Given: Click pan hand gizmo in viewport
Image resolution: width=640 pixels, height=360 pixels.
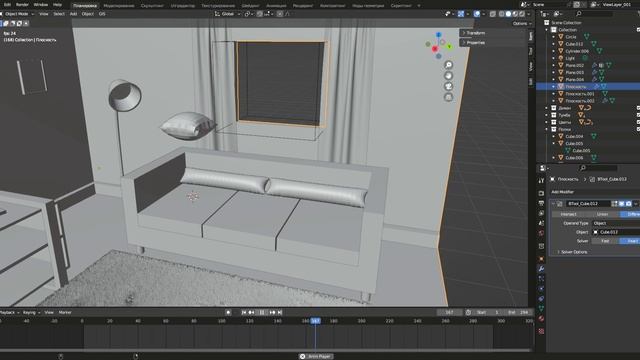Looking at the screenshot, I should tap(448, 76).
